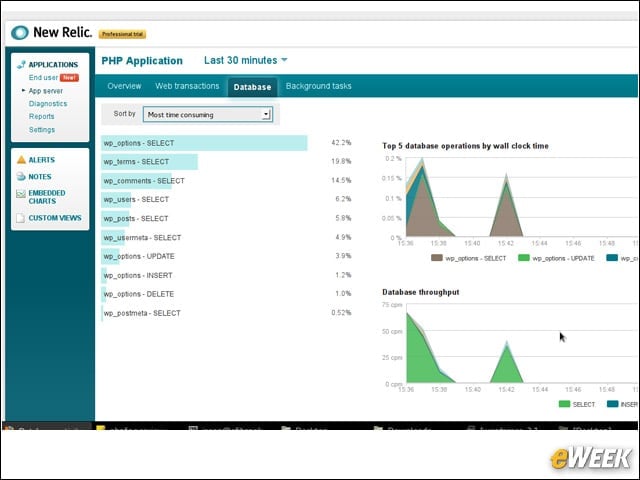The width and height of the screenshot is (640, 480).
Task: Click the New Relic logo icon
Action: tap(20, 32)
